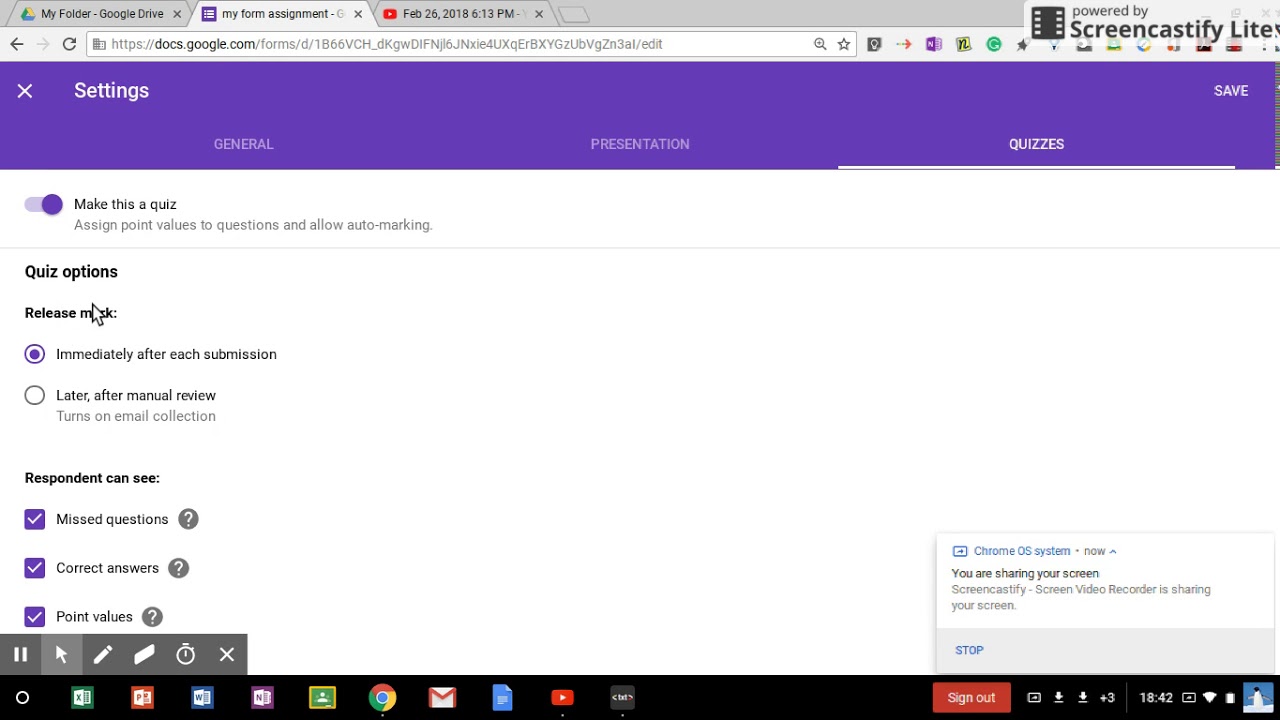Open the Screencastify timer tool
This screenshot has width=1280, height=720.
[x=185, y=655]
